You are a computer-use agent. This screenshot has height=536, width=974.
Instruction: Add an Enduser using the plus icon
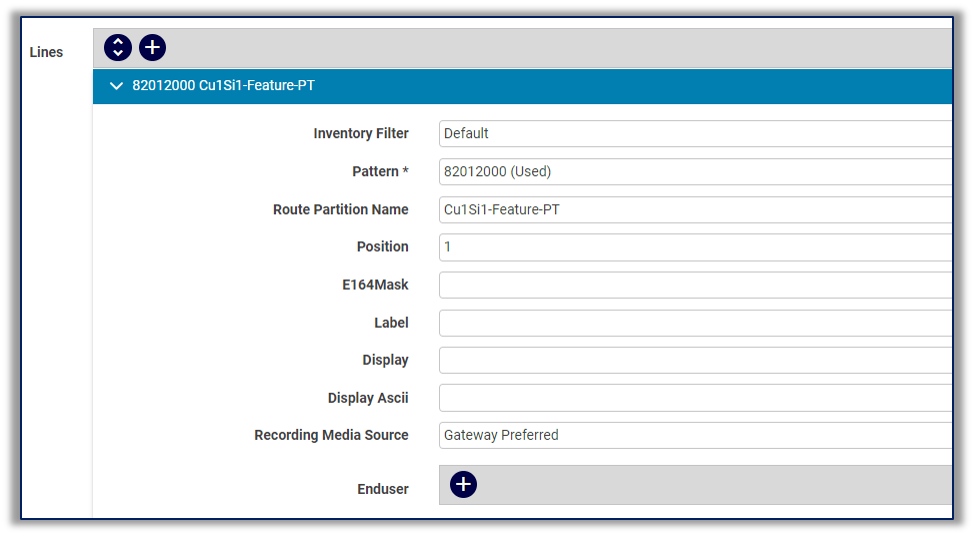click(x=463, y=485)
